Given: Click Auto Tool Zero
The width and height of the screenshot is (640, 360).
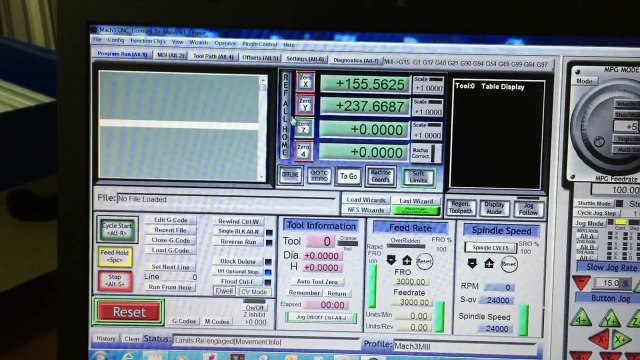Looking at the screenshot, I should click(317, 282).
